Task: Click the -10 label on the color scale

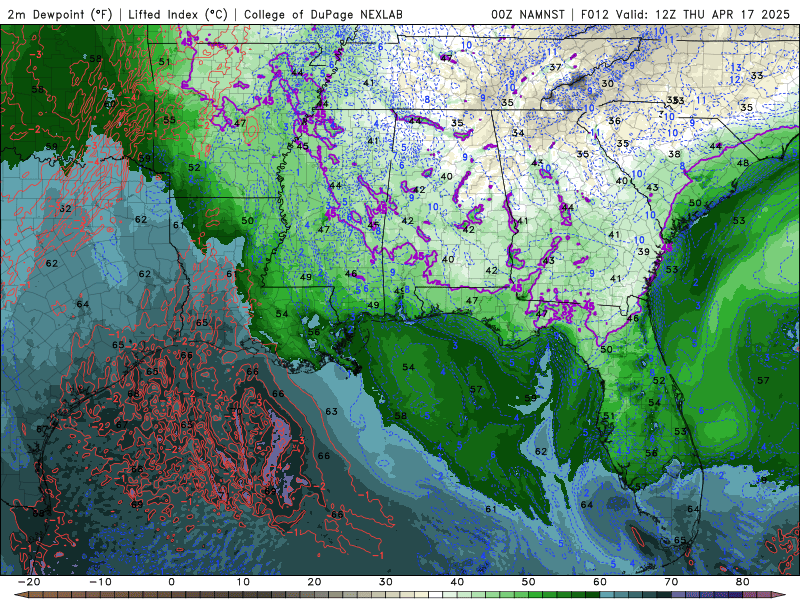Action: pyautogui.click(x=100, y=582)
